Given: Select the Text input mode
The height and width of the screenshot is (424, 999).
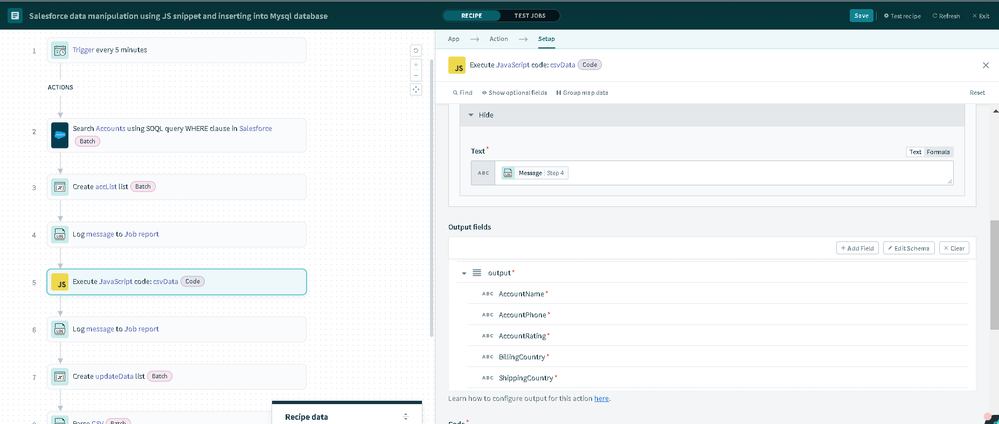Looking at the screenshot, I should click(x=915, y=152).
